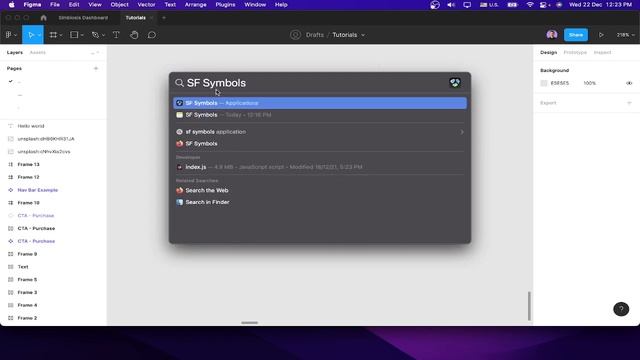640x360 pixels.
Task: Expand the Move tool options arrow
Action: pyautogui.click(x=39, y=36)
